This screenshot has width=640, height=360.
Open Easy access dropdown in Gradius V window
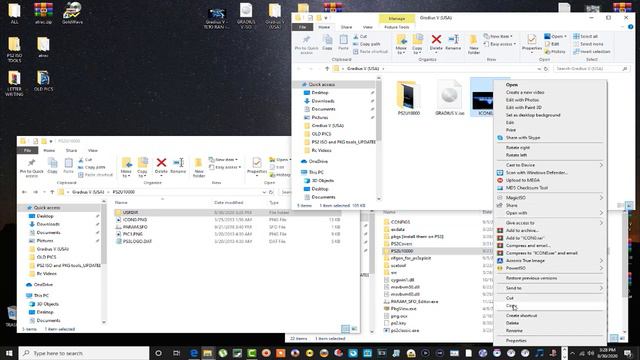500,44
